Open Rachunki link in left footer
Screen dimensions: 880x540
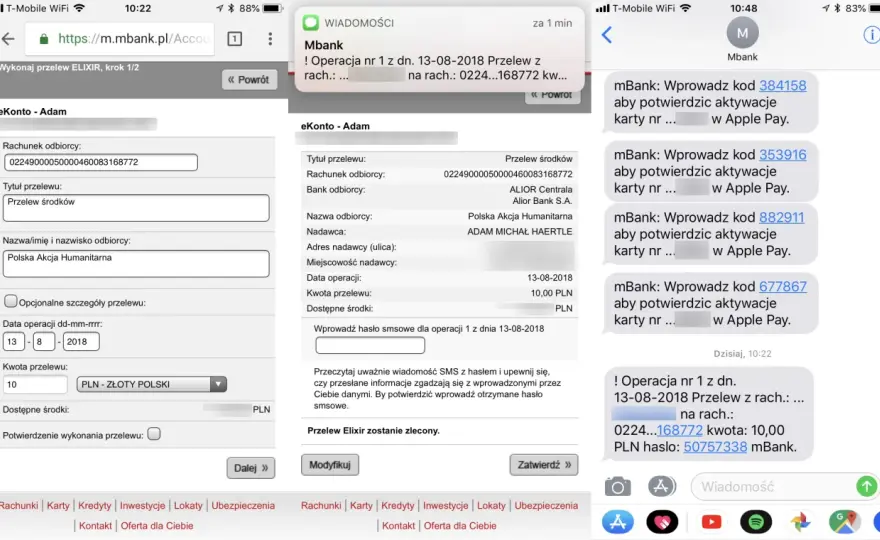pos(19,505)
